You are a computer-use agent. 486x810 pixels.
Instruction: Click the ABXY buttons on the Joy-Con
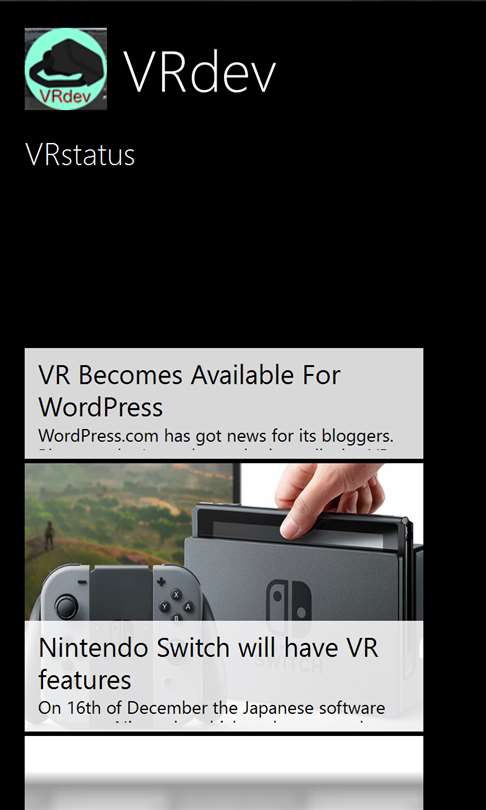point(177,606)
